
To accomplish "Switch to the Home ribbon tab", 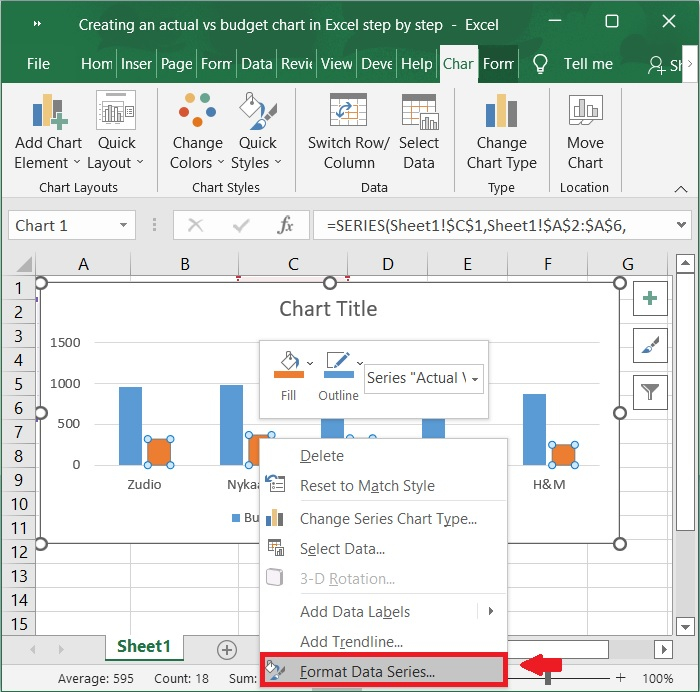I will (96, 64).
